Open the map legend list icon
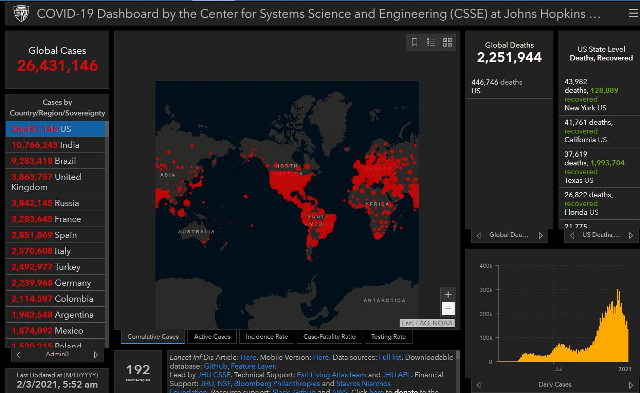This screenshot has width=640, height=393. (431, 42)
